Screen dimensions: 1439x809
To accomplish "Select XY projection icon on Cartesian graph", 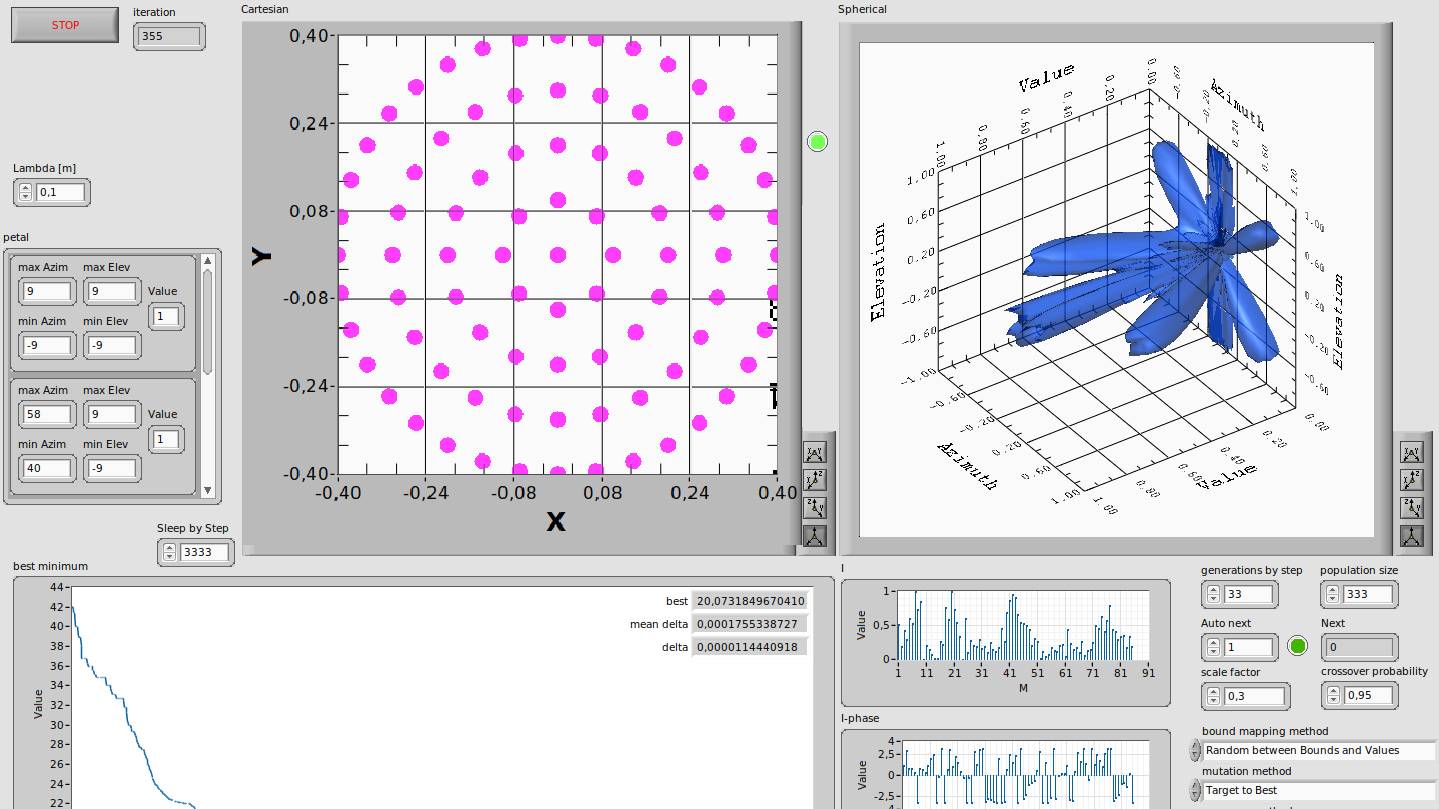I will (815, 452).
